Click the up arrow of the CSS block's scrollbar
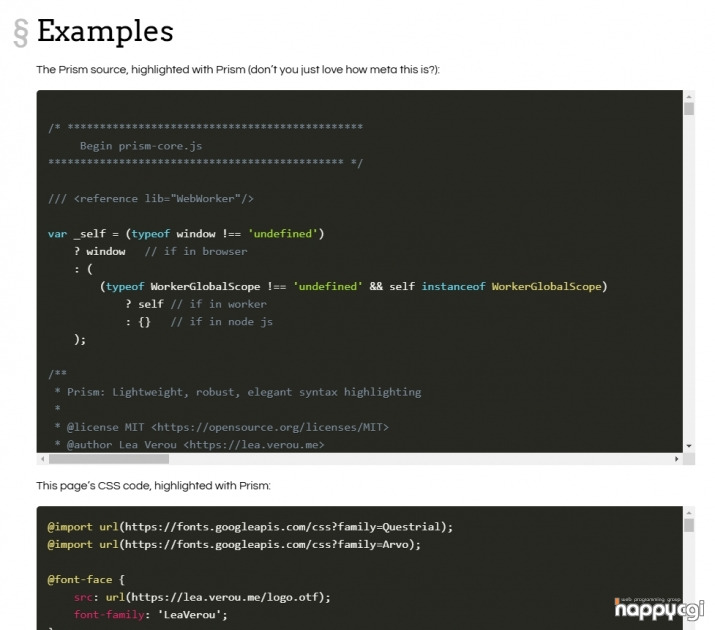 [x=689, y=513]
